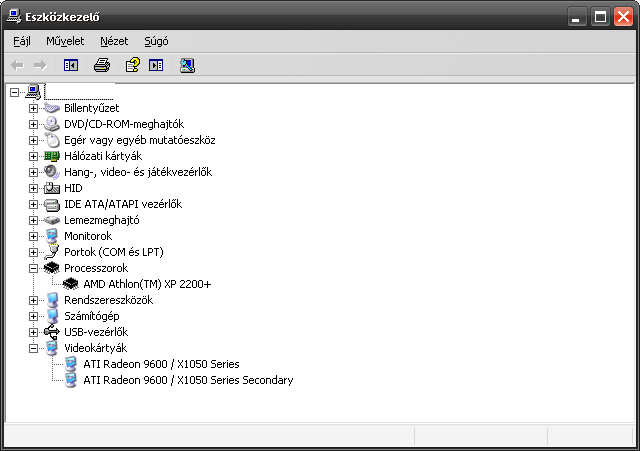Click the Forward arrow toolbar icon

[40, 65]
